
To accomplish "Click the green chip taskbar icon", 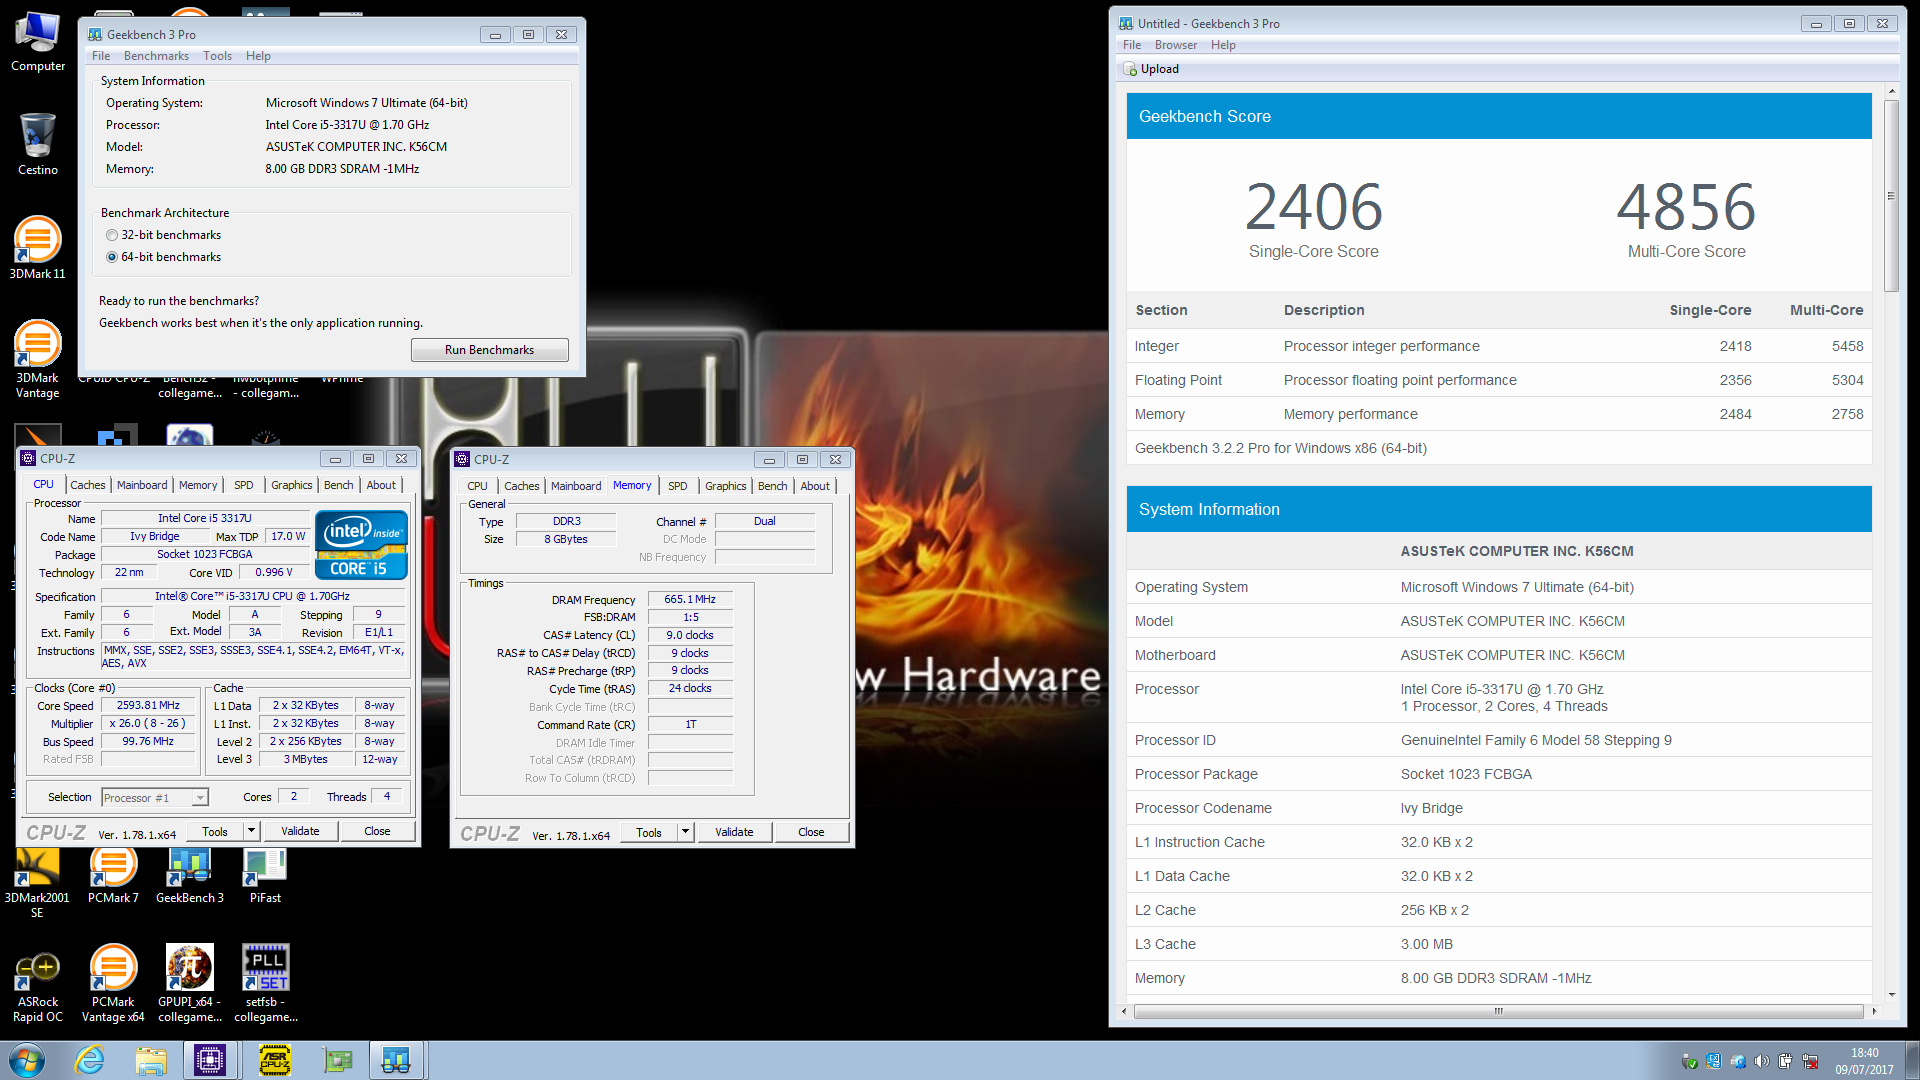I will [338, 1060].
